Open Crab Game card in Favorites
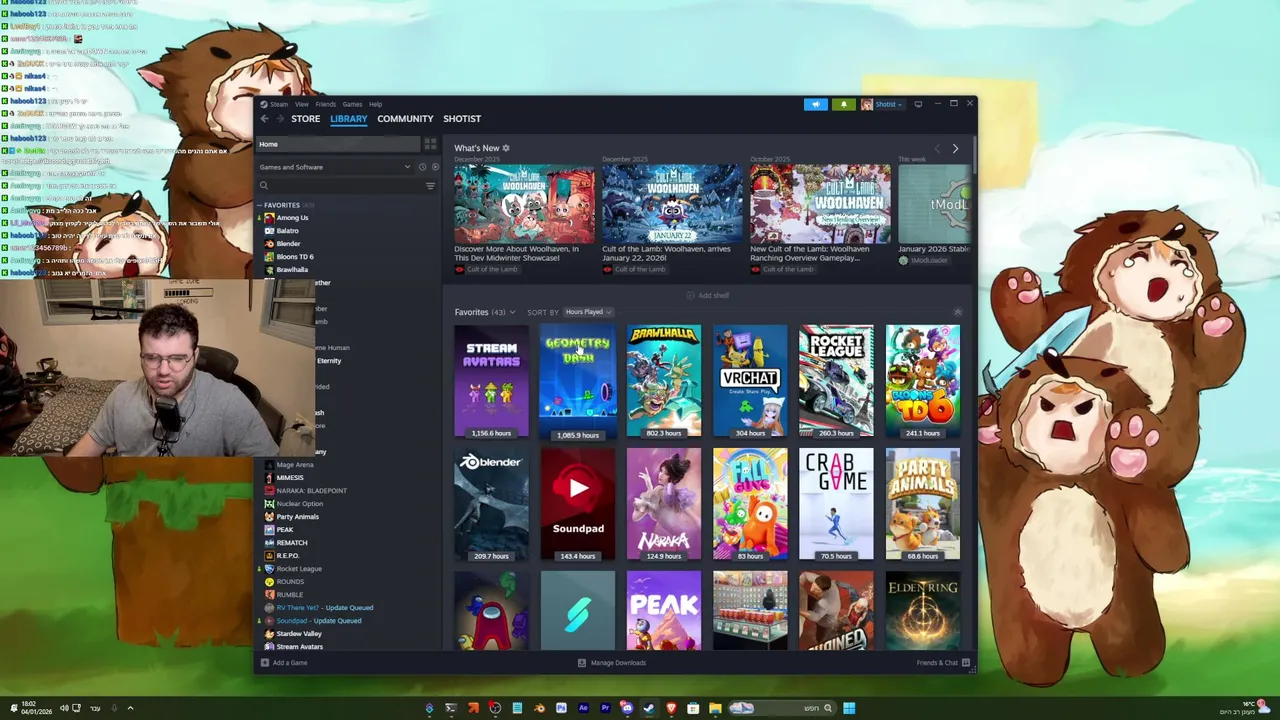 [x=836, y=504]
